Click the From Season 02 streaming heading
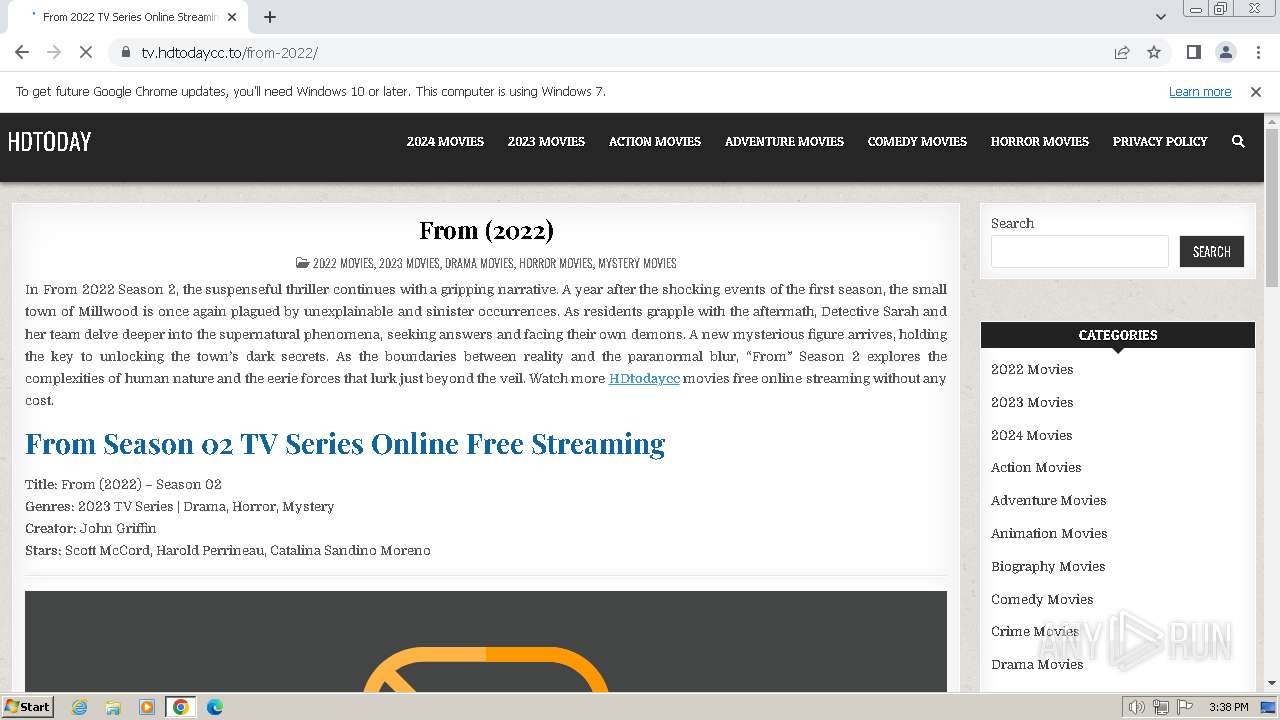Screen dimensions: 1280x720 [345, 443]
